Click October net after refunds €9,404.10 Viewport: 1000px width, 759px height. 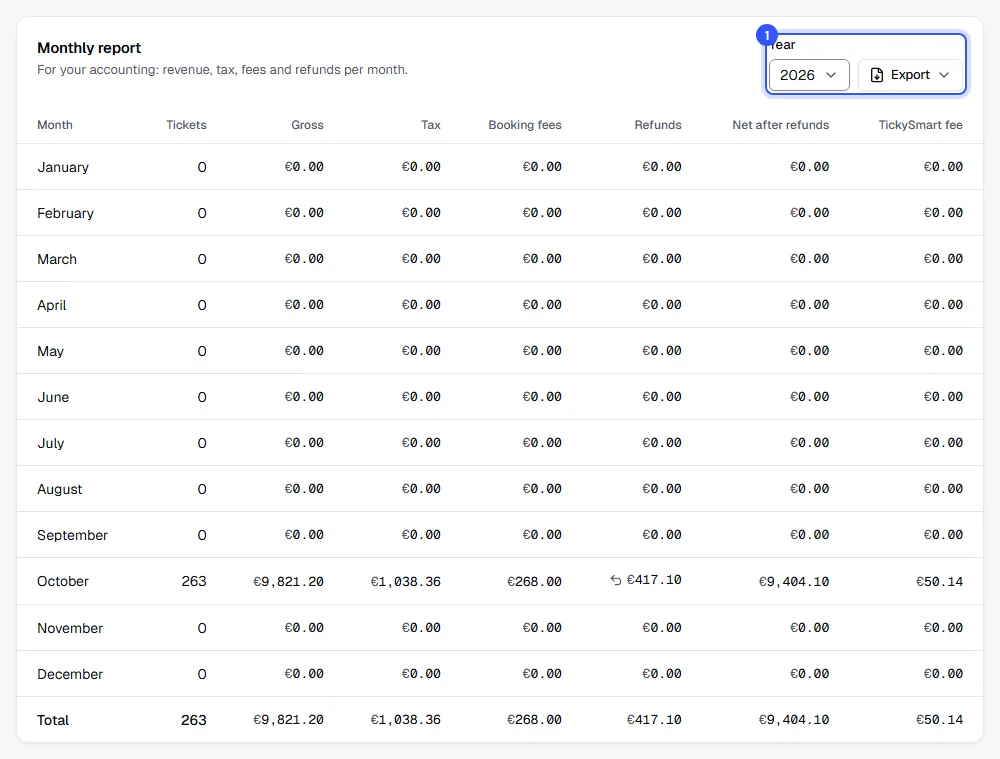pyautogui.click(x=794, y=581)
